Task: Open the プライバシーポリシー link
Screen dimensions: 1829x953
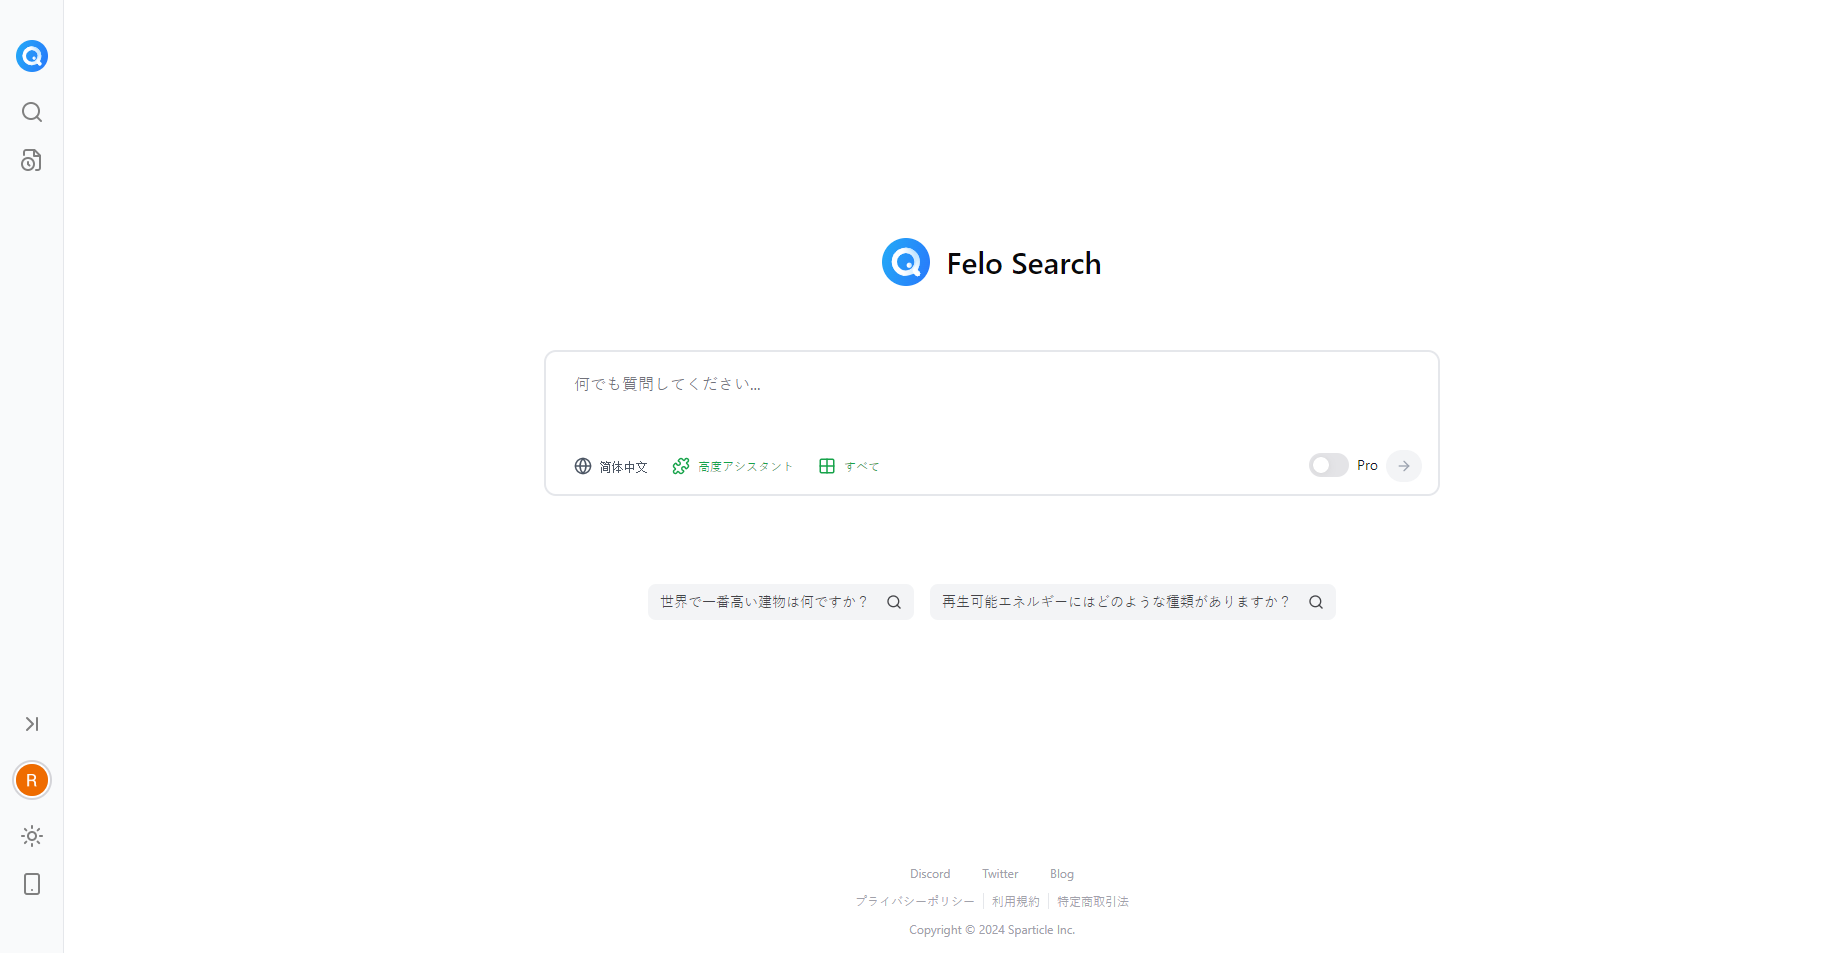Action: click(915, 901)
